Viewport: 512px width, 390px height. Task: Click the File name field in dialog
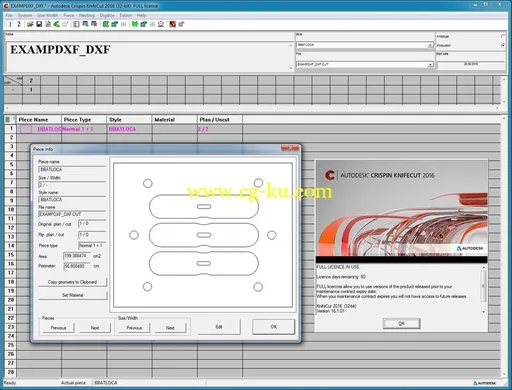(72, 214)
